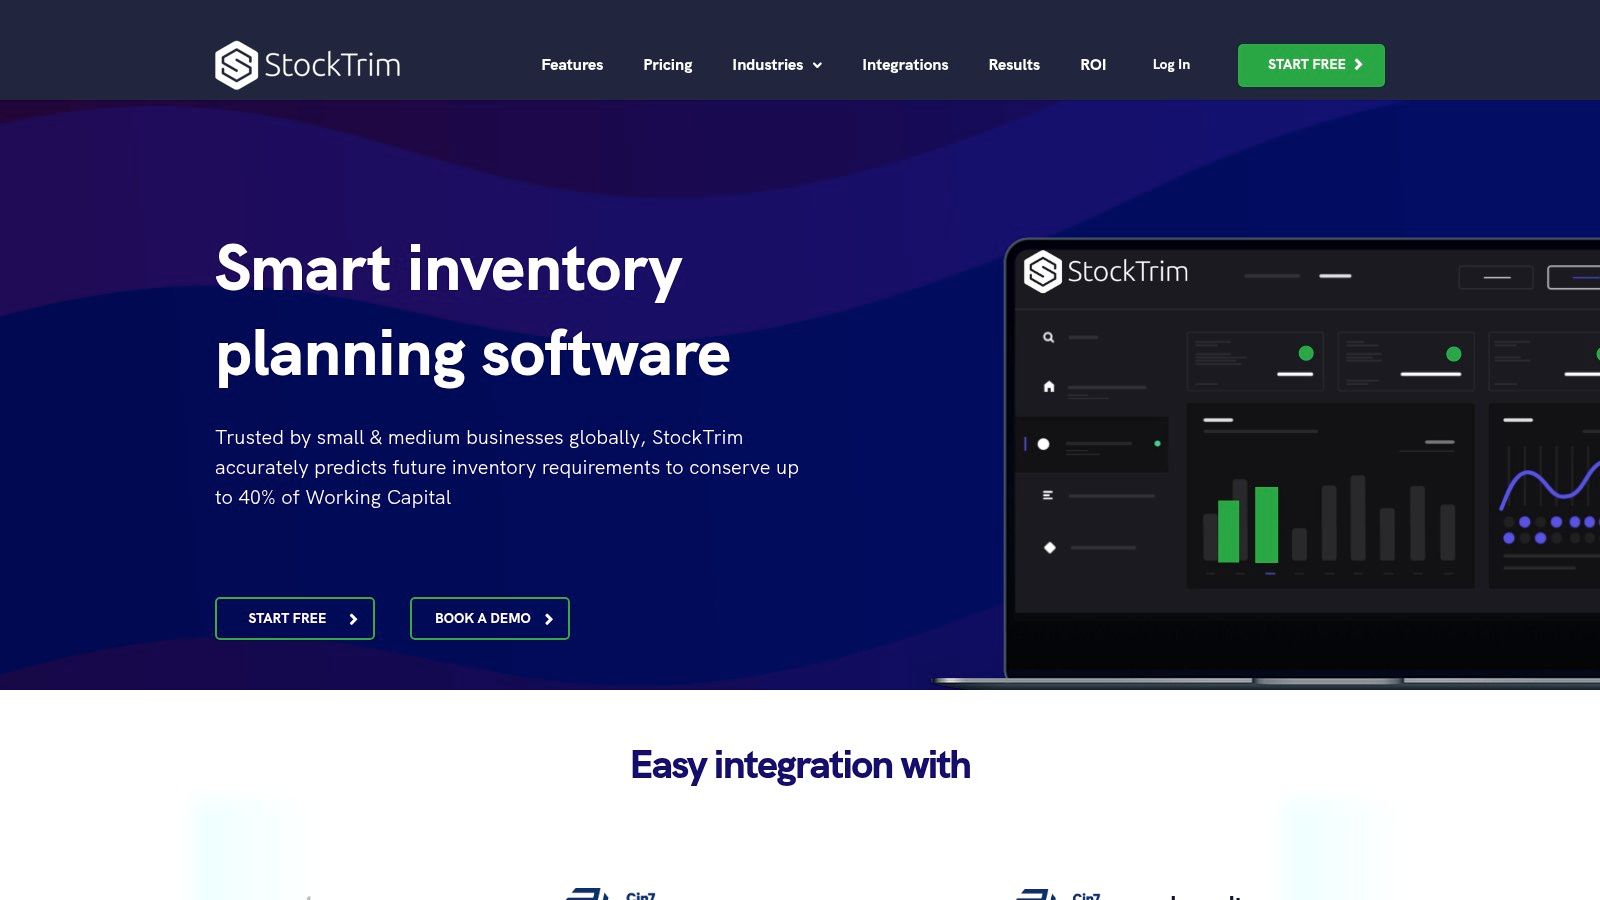The height and width of the screenshot is (900, 1600).
Task: Open the Features page
Action: (x=572, y=65)
